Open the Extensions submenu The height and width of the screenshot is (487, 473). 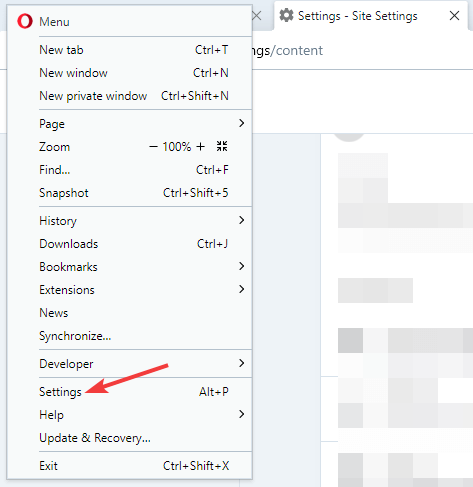129,290
